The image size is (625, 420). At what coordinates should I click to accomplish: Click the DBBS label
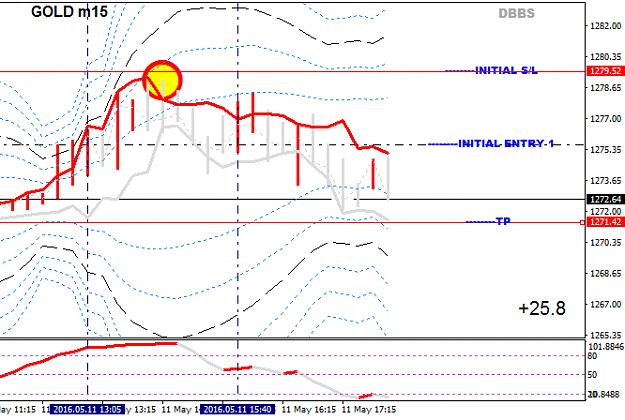tap(517, 14)
